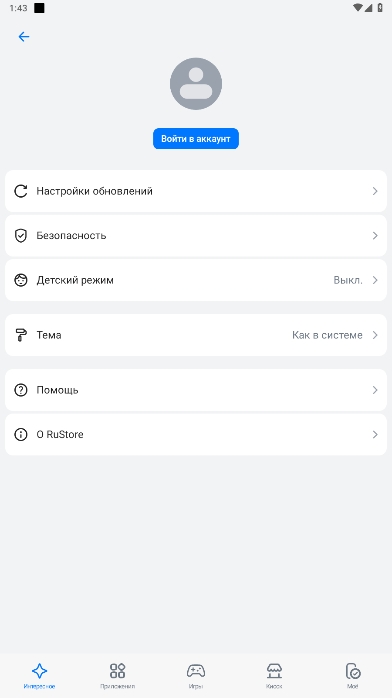Viewport: 392px width, 698px height.
Task: Open the О RuStore row chevron
Action: tap(375, 434)
